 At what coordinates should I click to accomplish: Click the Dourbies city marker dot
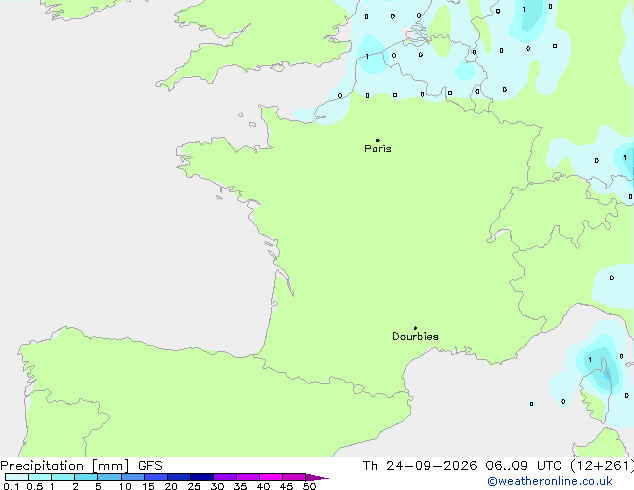(415, 328)
